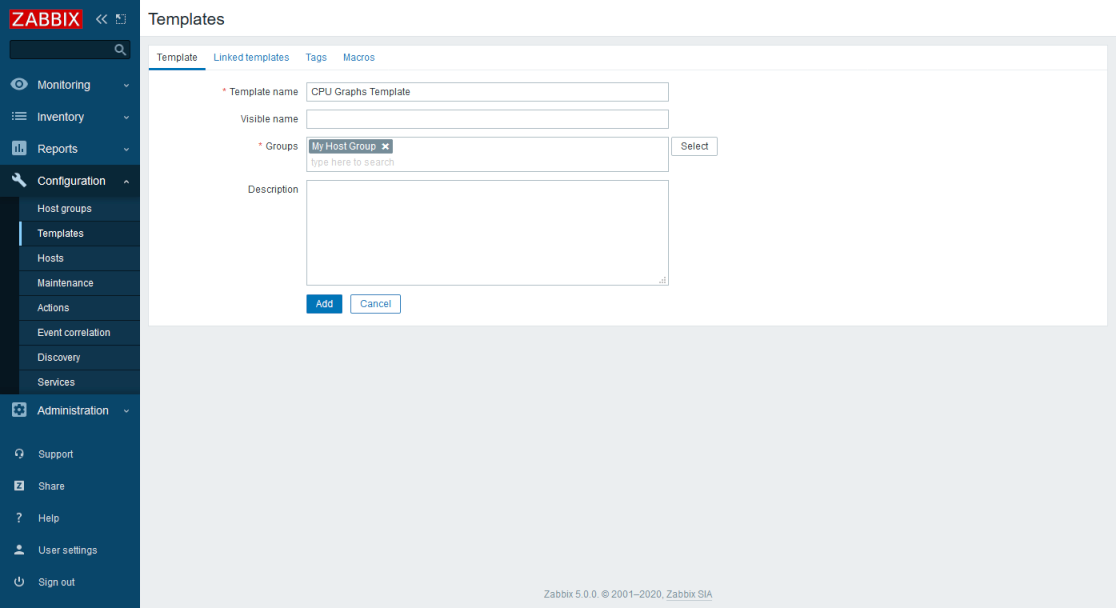
Task: Click the Zabbix logo
Action: (46, 19)
